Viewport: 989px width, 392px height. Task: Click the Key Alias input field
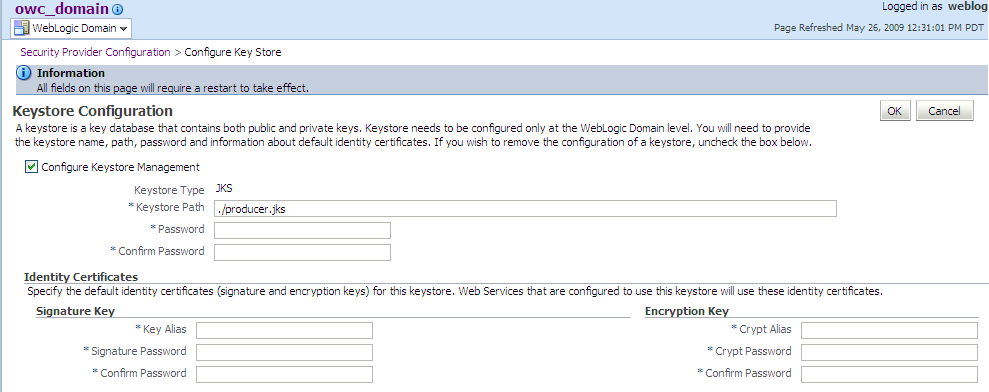pos(284,331)
